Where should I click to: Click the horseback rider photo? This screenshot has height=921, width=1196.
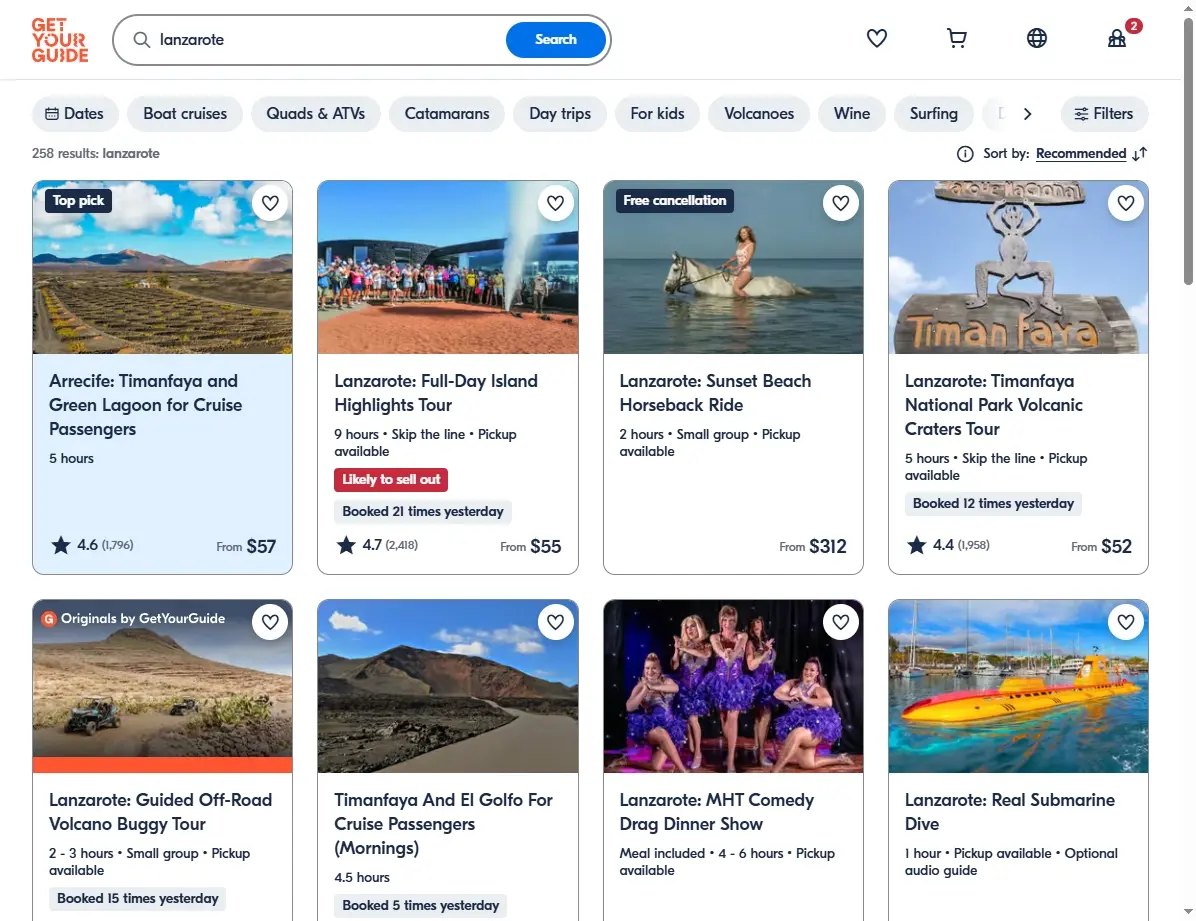click(x=733, y=267)
